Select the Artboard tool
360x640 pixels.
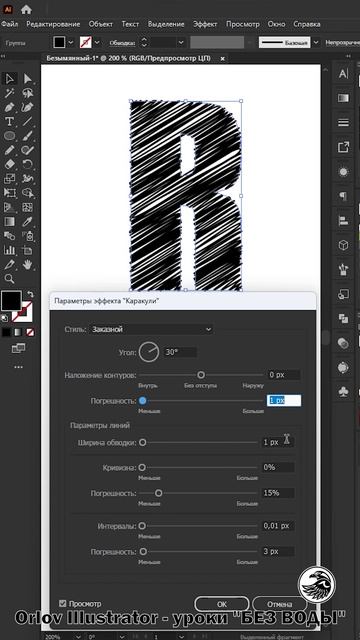click(x=27, y=250)
